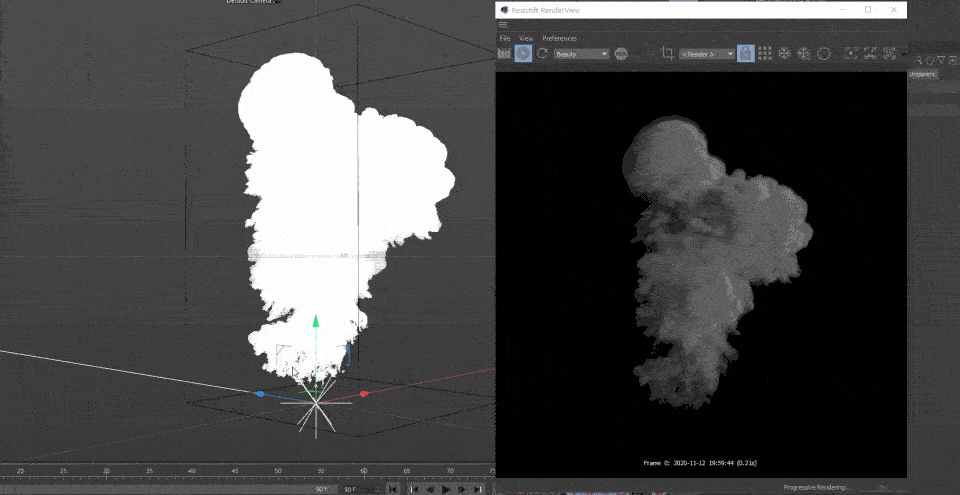Click the round RGB channel icon
960x495 pixels.
point(621,53)
